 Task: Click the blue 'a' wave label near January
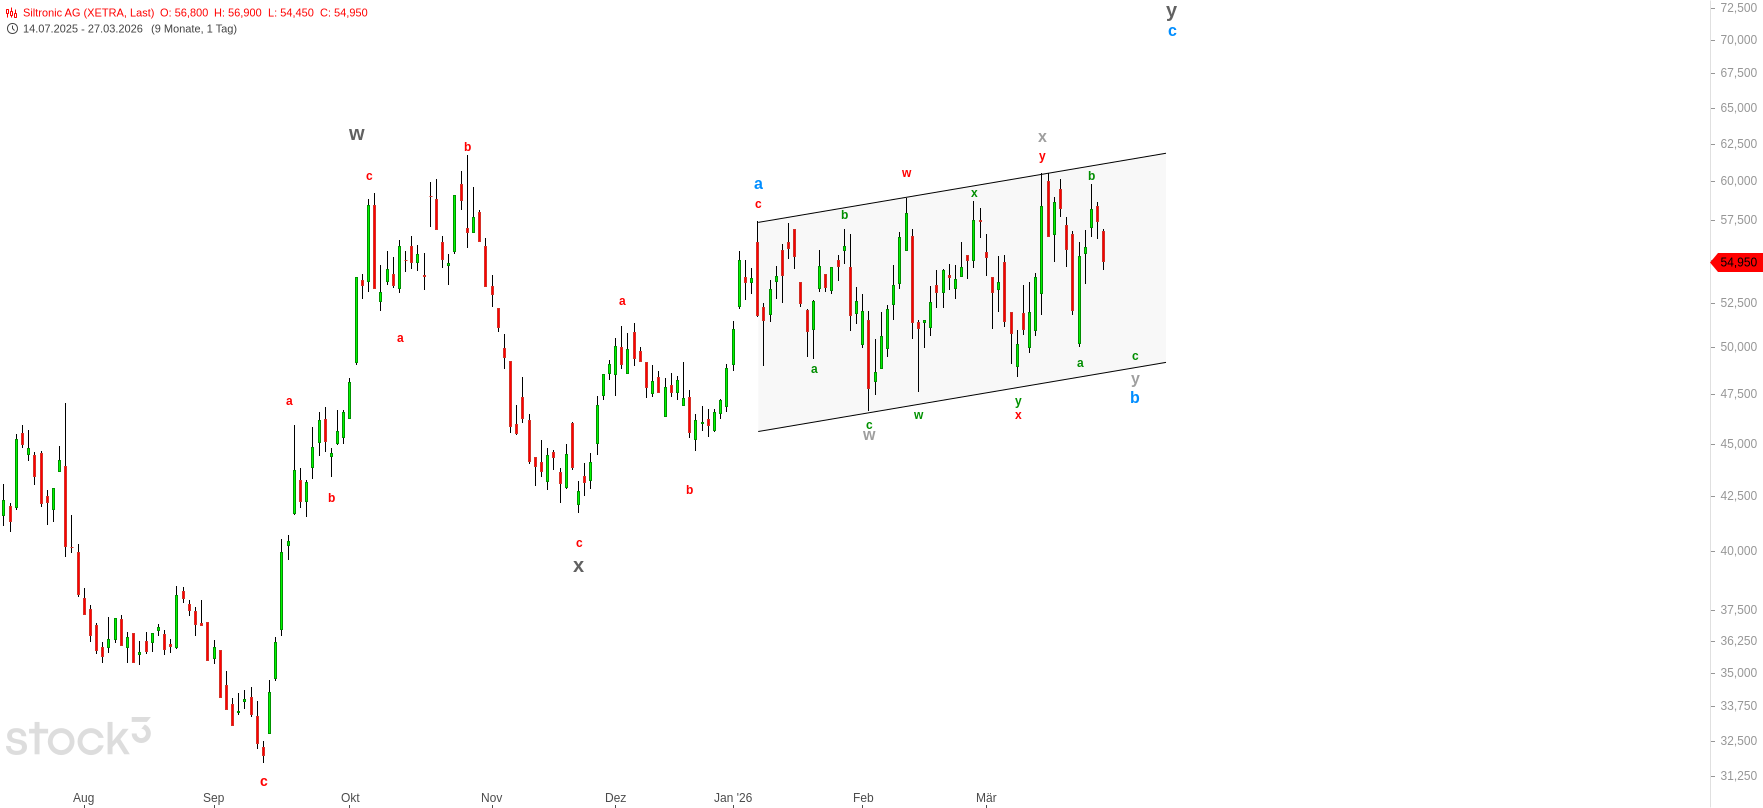[758, 184]
